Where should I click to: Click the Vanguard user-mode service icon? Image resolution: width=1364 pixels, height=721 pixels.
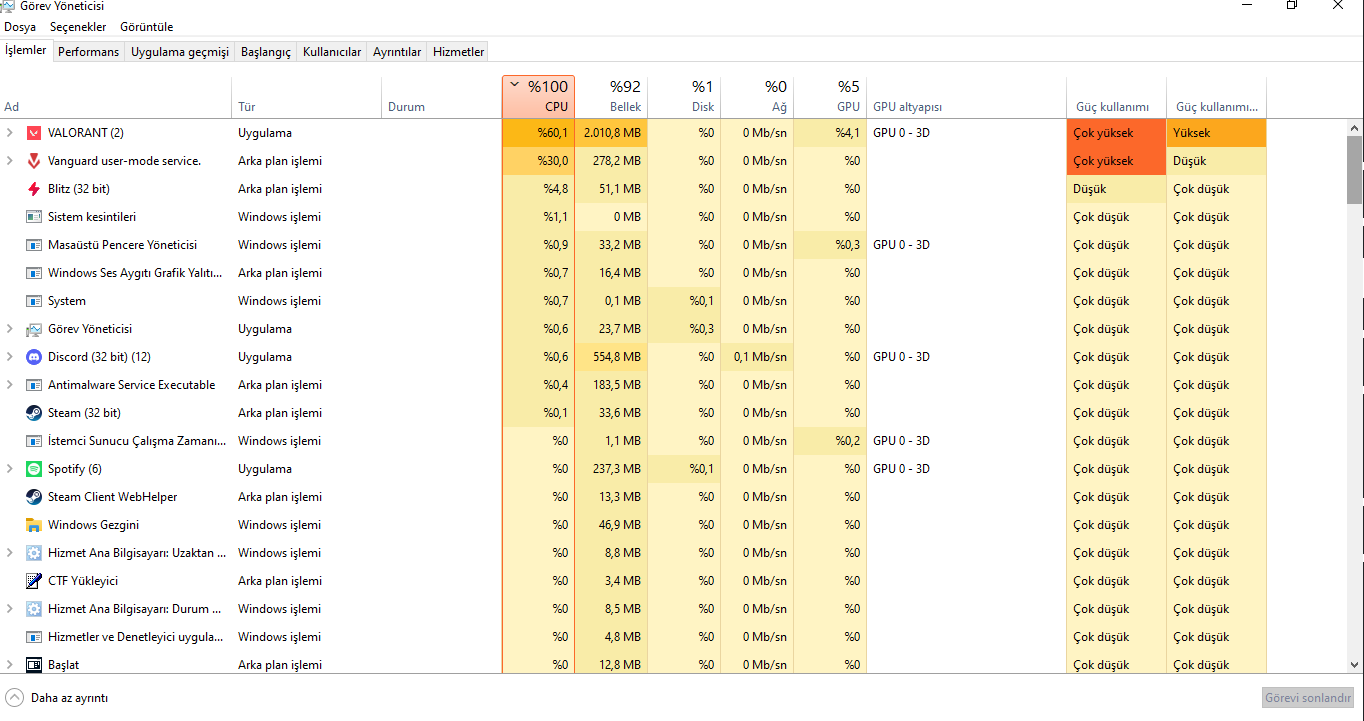point(34,161)
